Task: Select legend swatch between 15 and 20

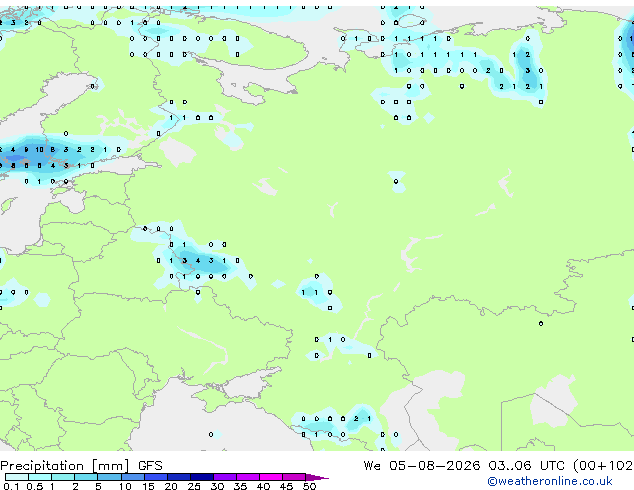Action: (156, 477)
